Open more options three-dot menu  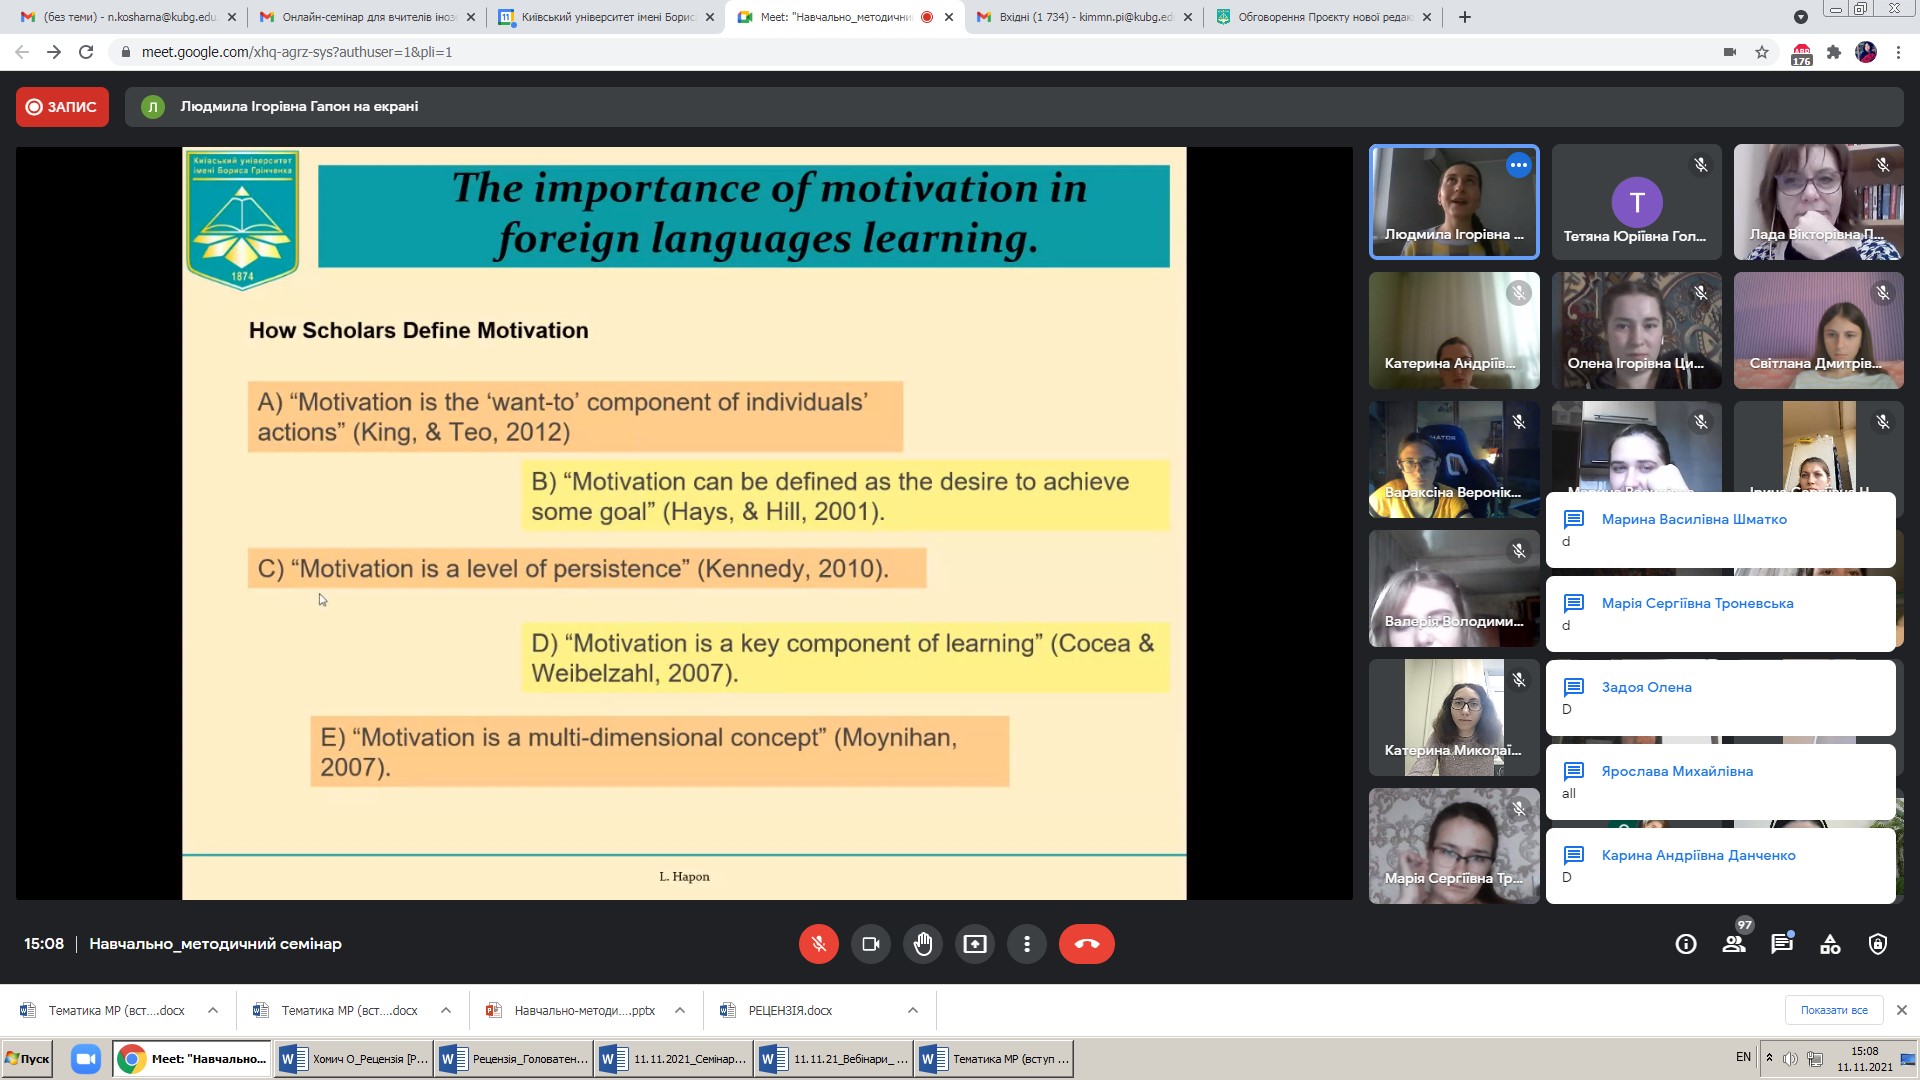1026,944
